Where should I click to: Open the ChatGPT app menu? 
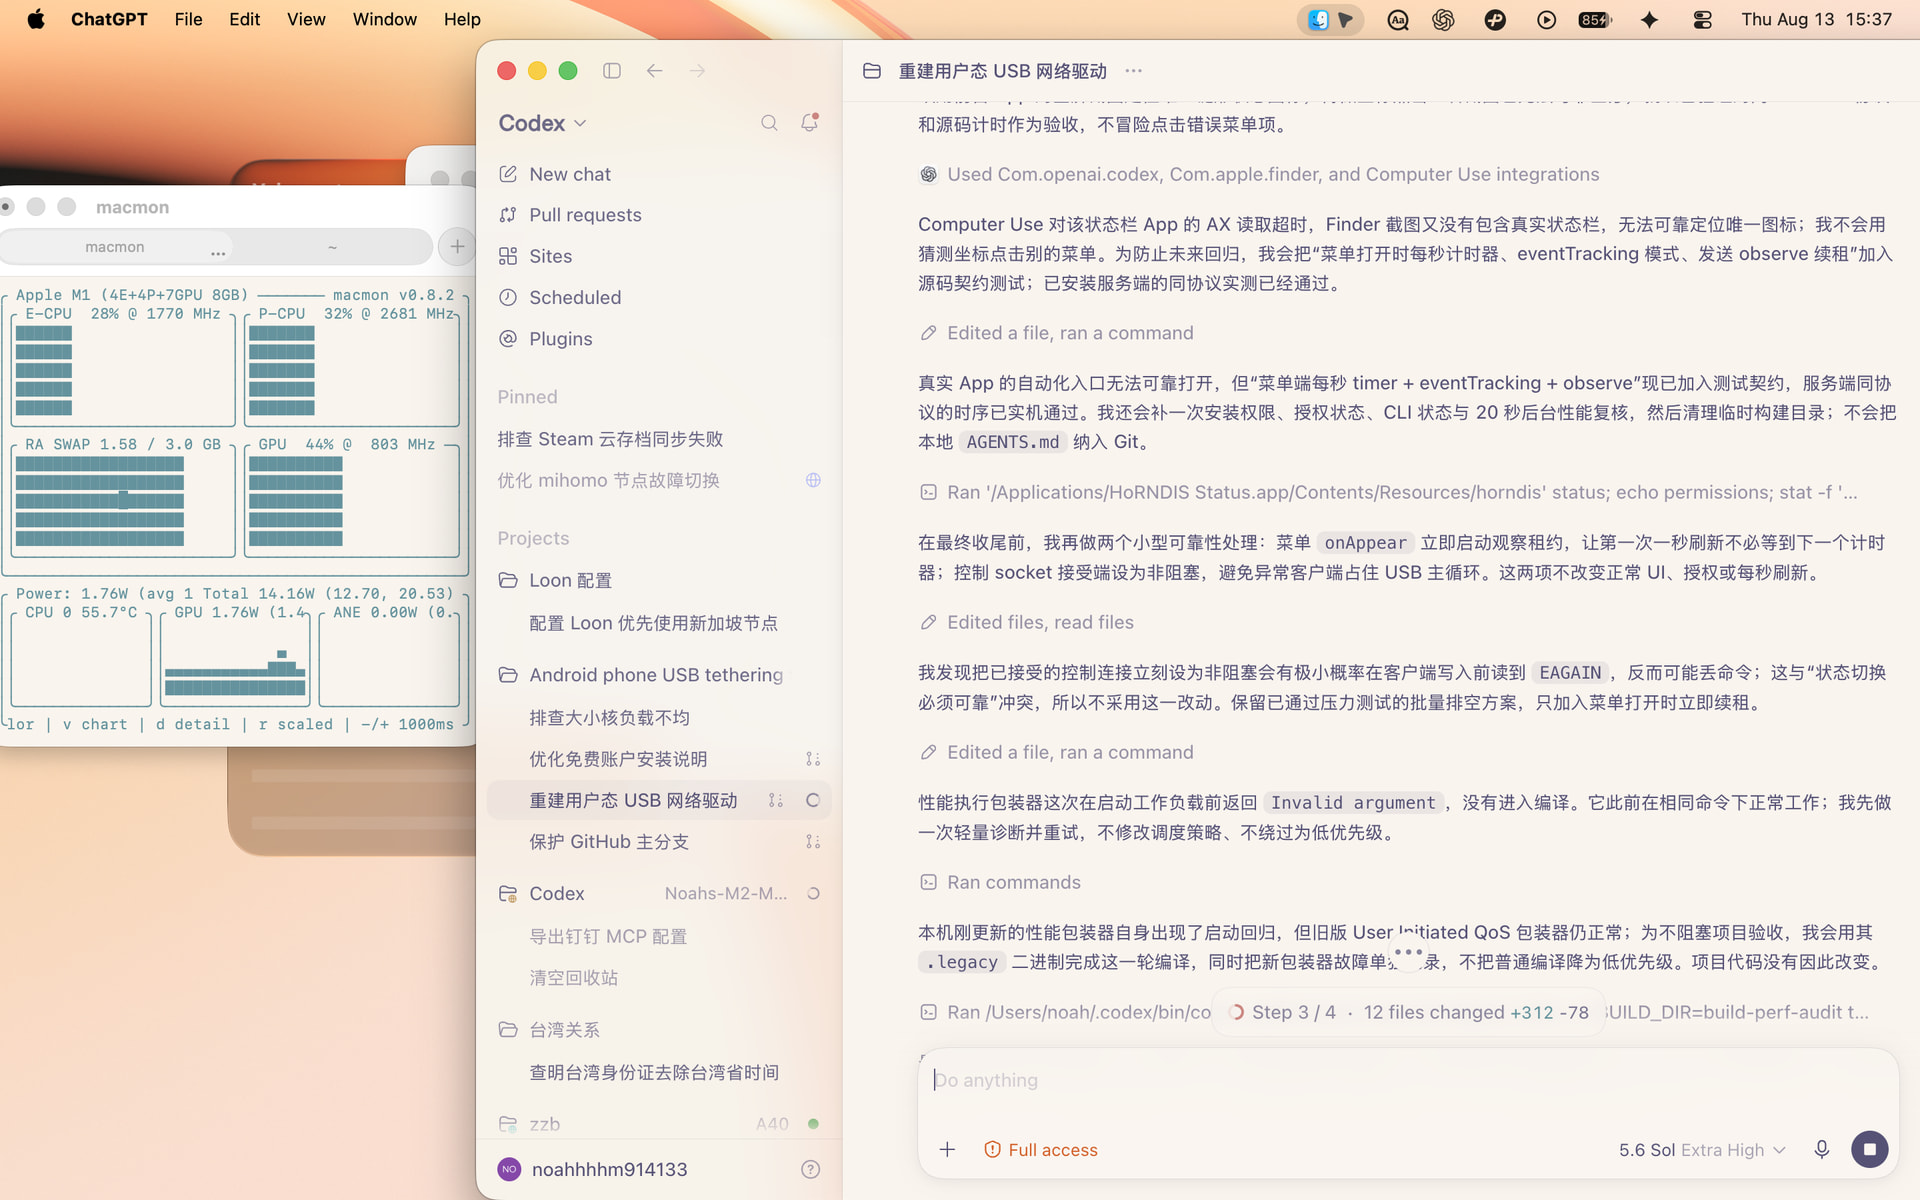tap(109, 19)
